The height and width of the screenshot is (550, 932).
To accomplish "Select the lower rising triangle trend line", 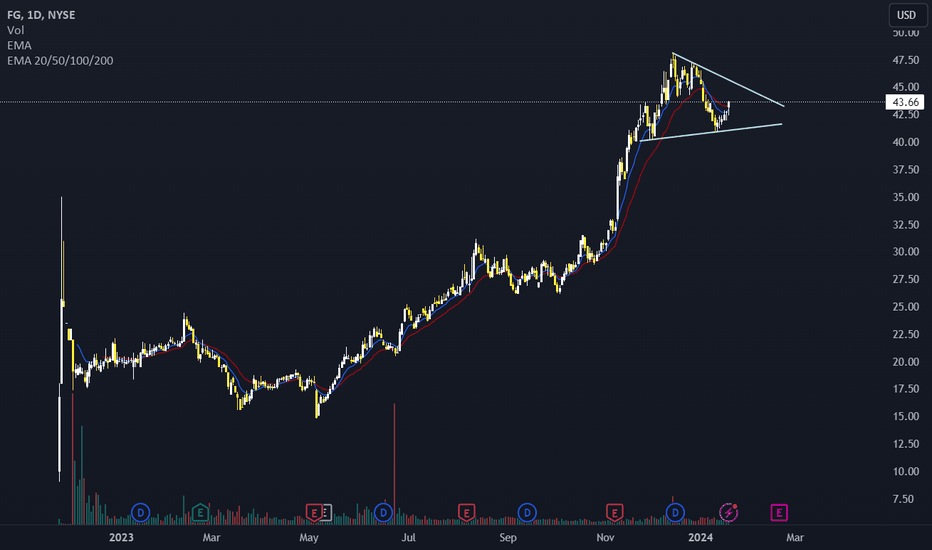I will (711, 132).
